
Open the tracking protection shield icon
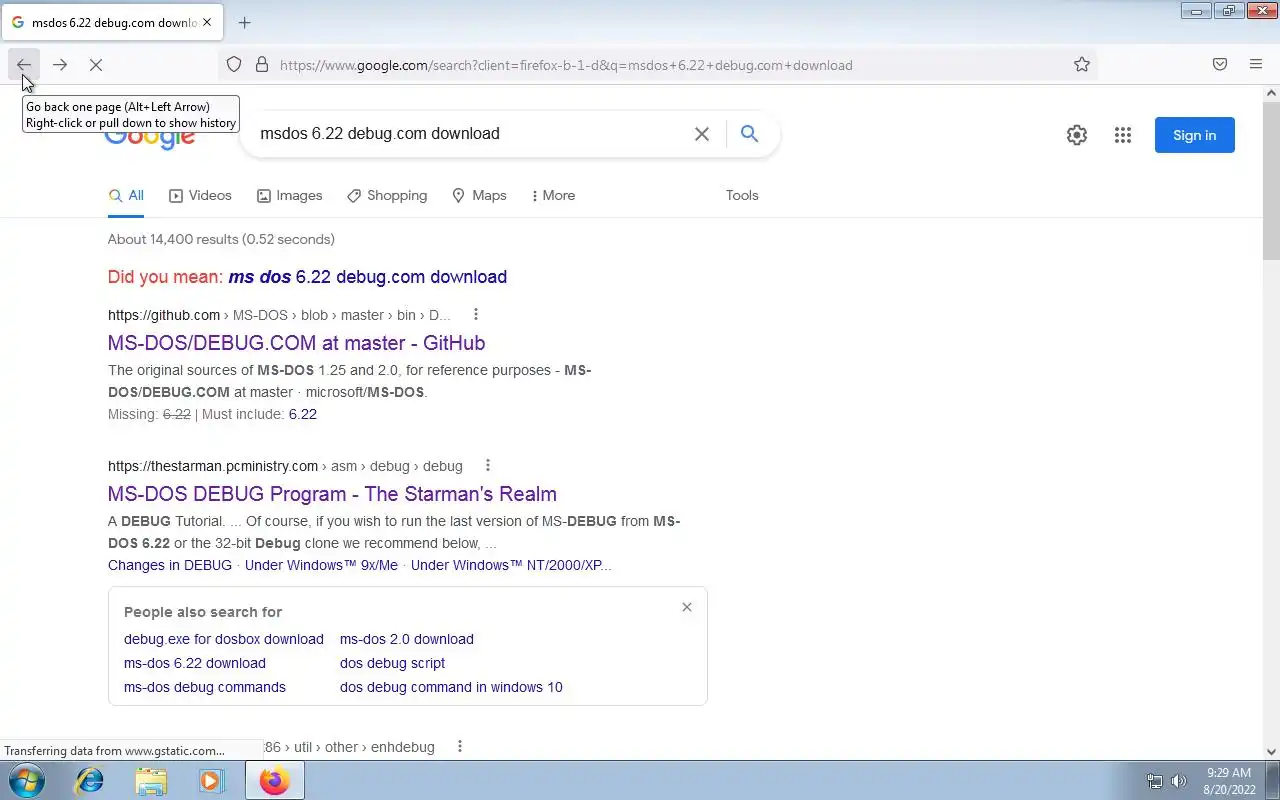(234, 65)
